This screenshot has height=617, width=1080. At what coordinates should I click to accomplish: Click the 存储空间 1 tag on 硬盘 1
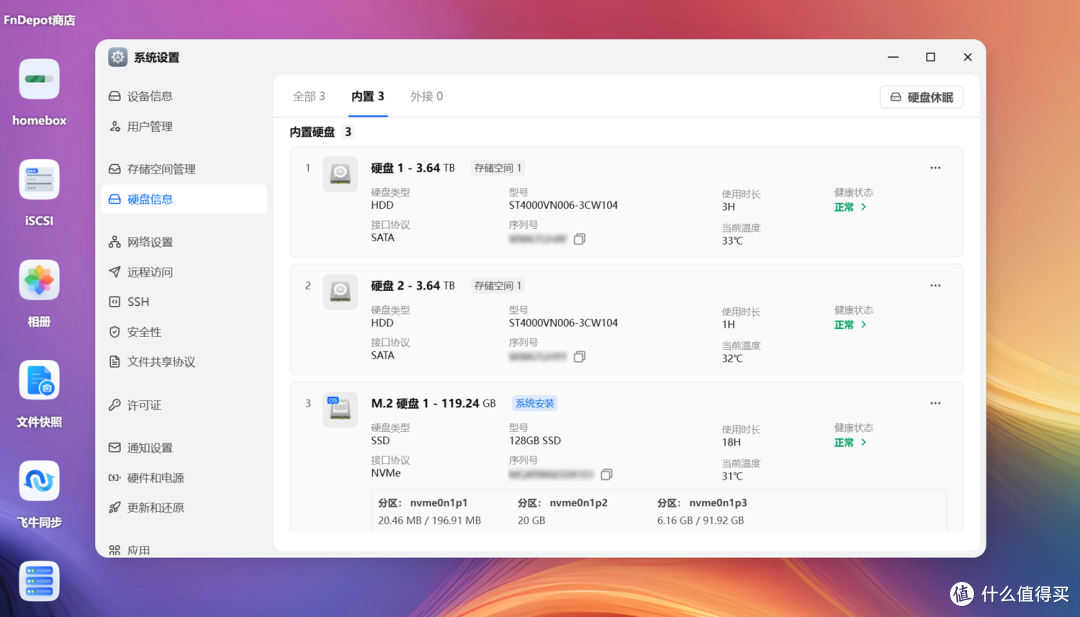(x=497, y=168)
